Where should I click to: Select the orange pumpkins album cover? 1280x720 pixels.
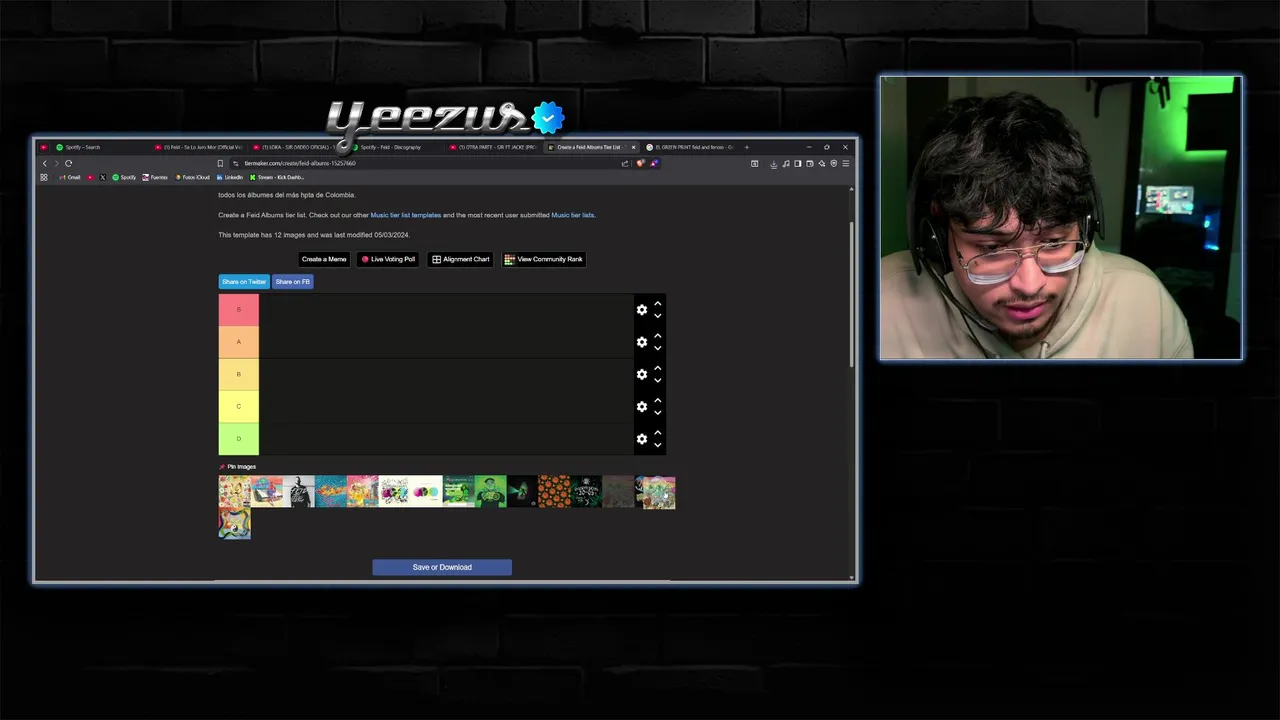[x=555, y=491]
